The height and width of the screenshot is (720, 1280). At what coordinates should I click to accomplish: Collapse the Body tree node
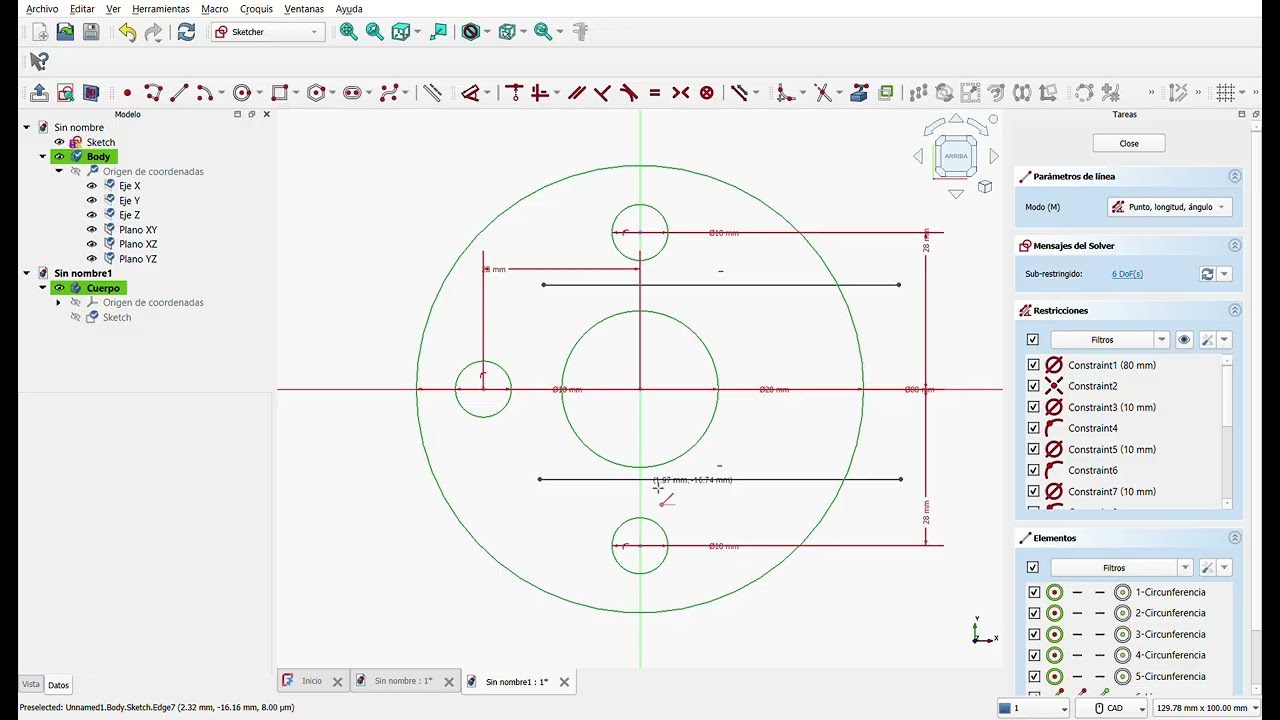click(43, 157)
